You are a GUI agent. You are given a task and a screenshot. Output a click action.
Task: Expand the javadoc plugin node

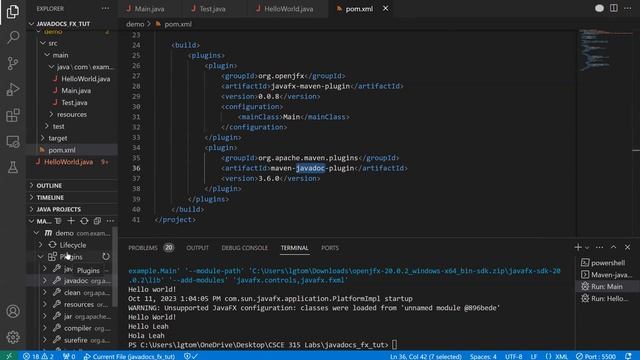pos(45,280)
